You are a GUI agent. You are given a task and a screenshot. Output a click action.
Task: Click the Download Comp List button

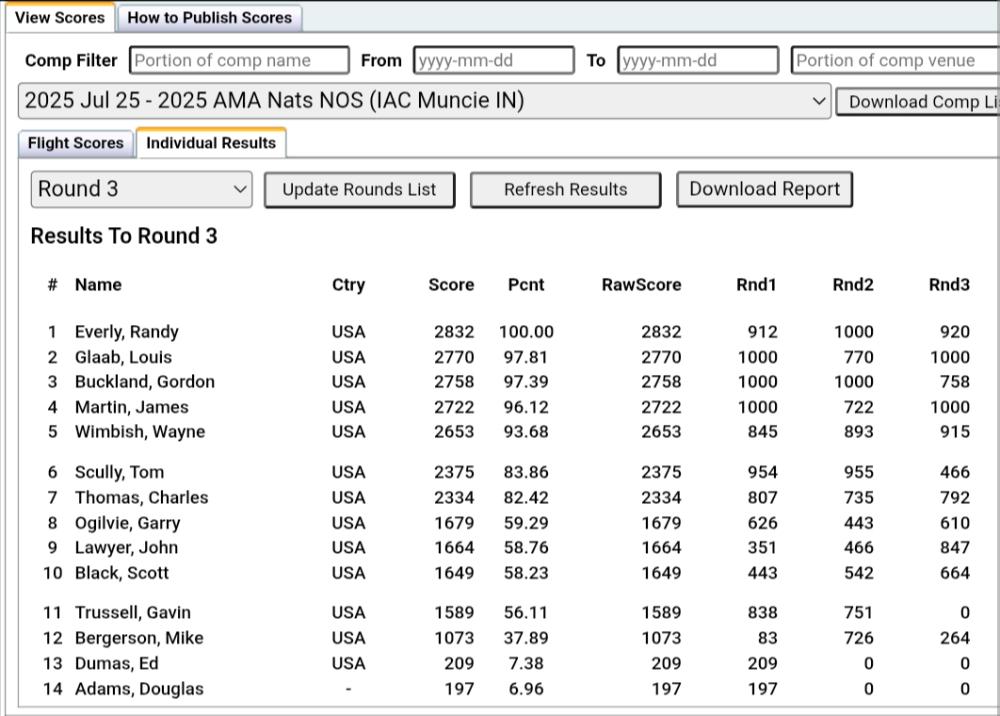(x=918, y=101)
